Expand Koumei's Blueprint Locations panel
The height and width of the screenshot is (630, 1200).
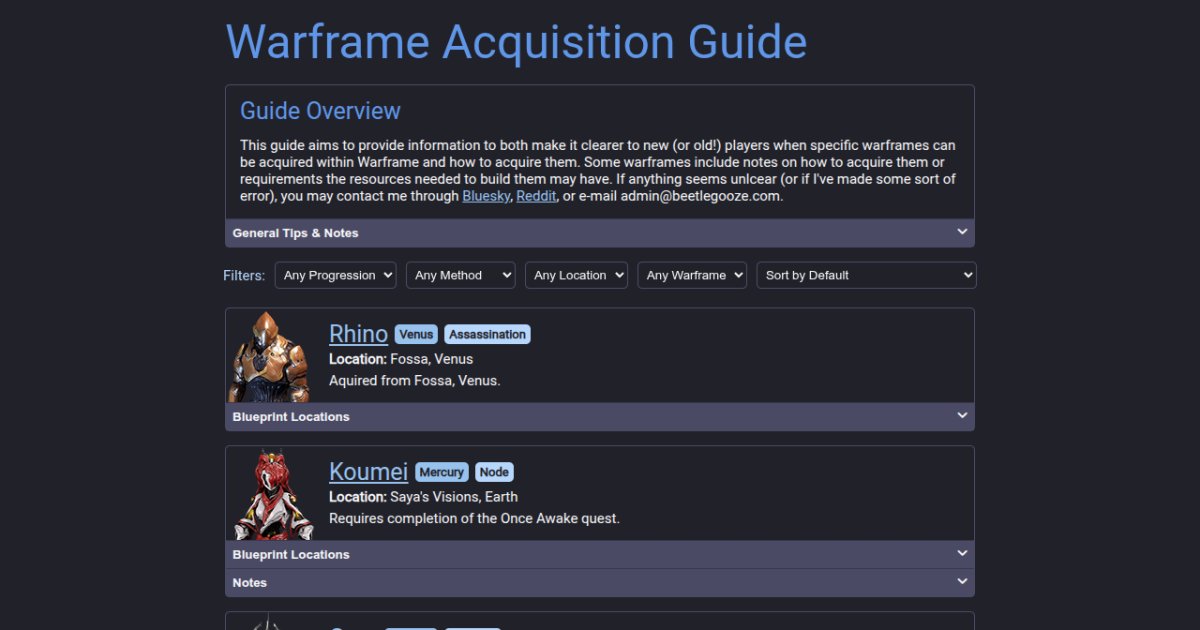pyautogui.click(x=600, y=553)
